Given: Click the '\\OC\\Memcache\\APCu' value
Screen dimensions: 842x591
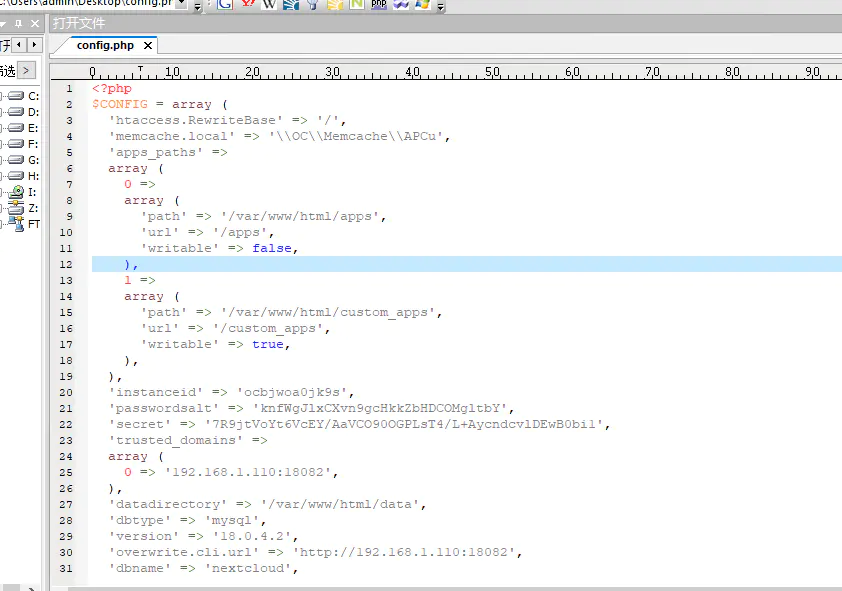Looking at the screenshot, I should pyautogui.click(x=356, y=136).
